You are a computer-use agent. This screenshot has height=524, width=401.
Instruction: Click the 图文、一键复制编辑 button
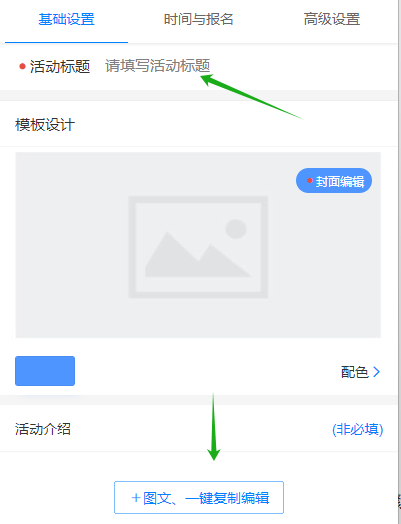pos(199,498)
